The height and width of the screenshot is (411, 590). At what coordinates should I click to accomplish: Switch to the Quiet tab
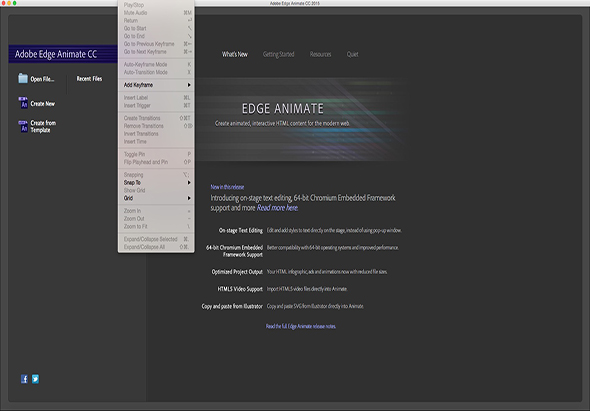tap(353, 55)
